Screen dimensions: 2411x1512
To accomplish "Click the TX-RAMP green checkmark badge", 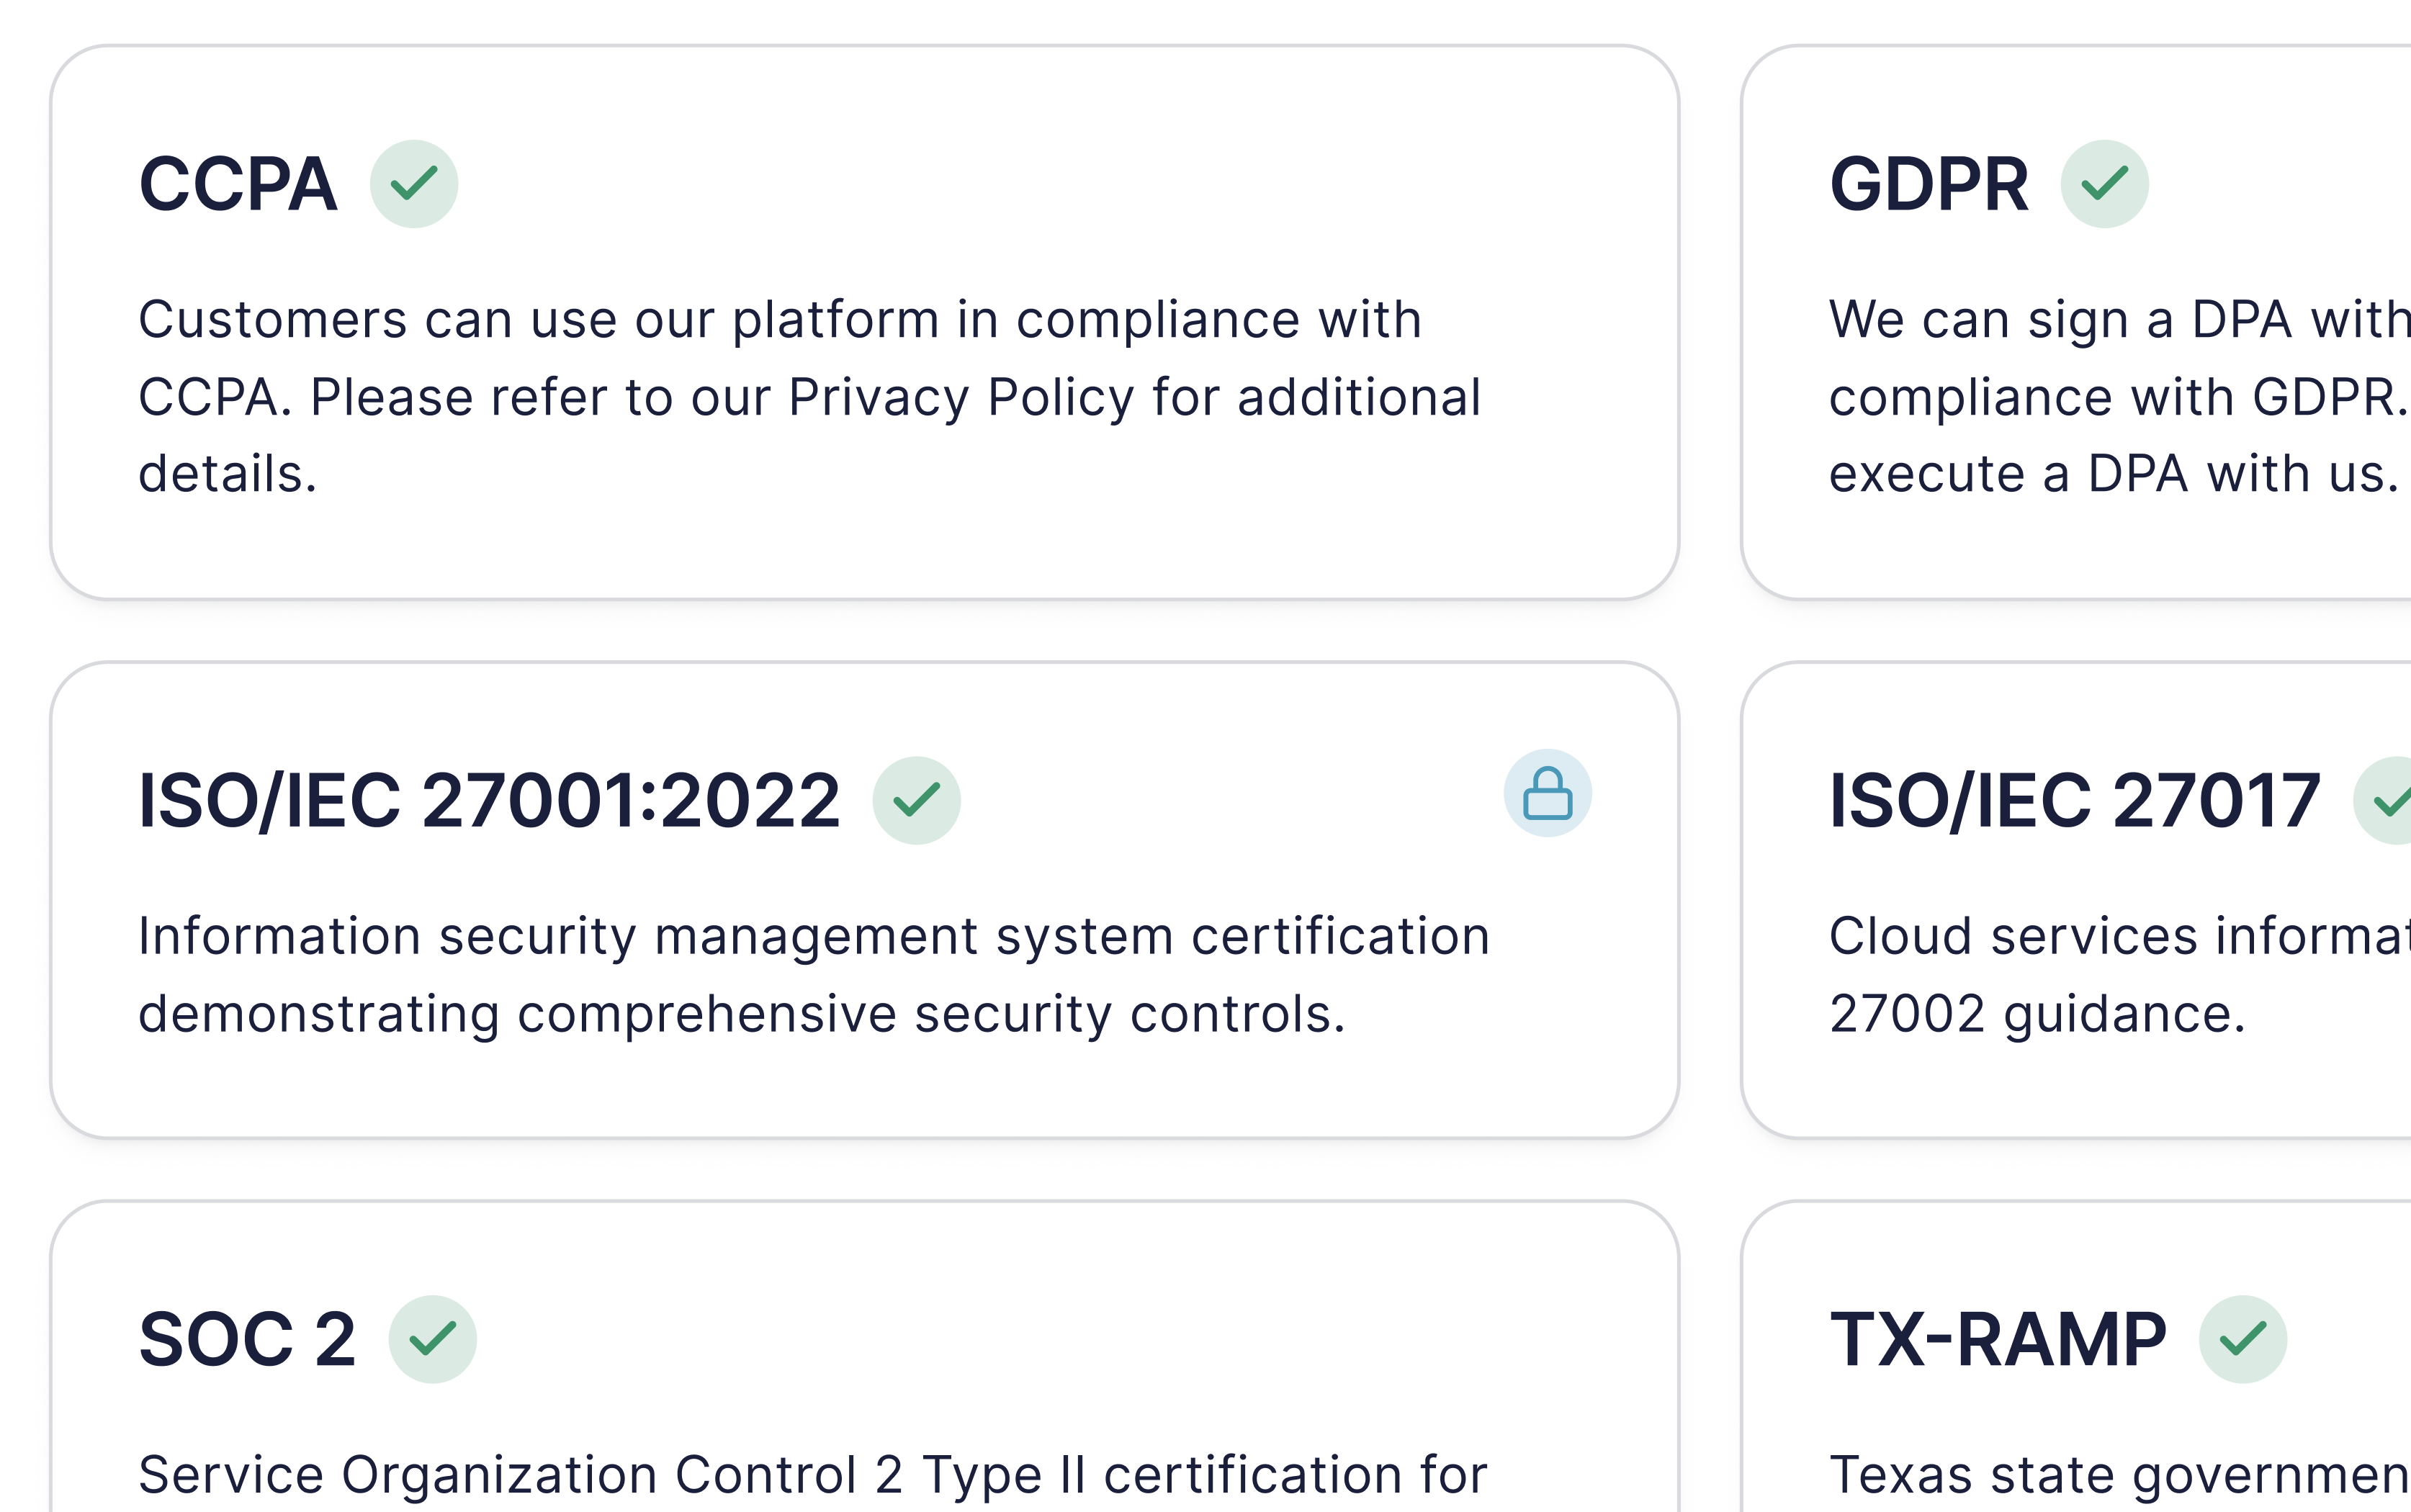I will tap(2242, 1339).
